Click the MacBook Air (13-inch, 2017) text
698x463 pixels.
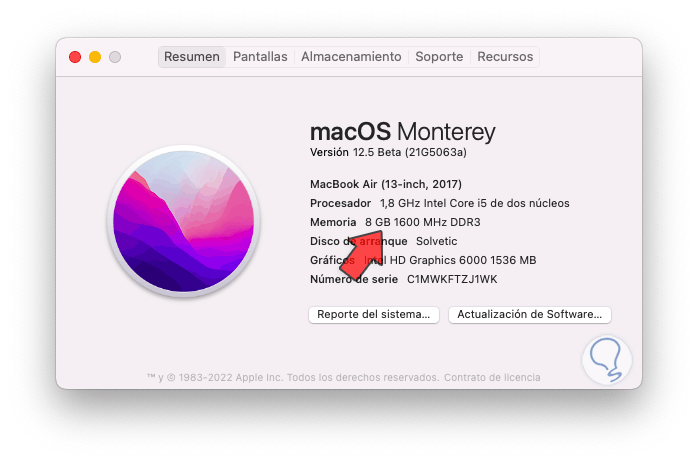pos(386,184)
